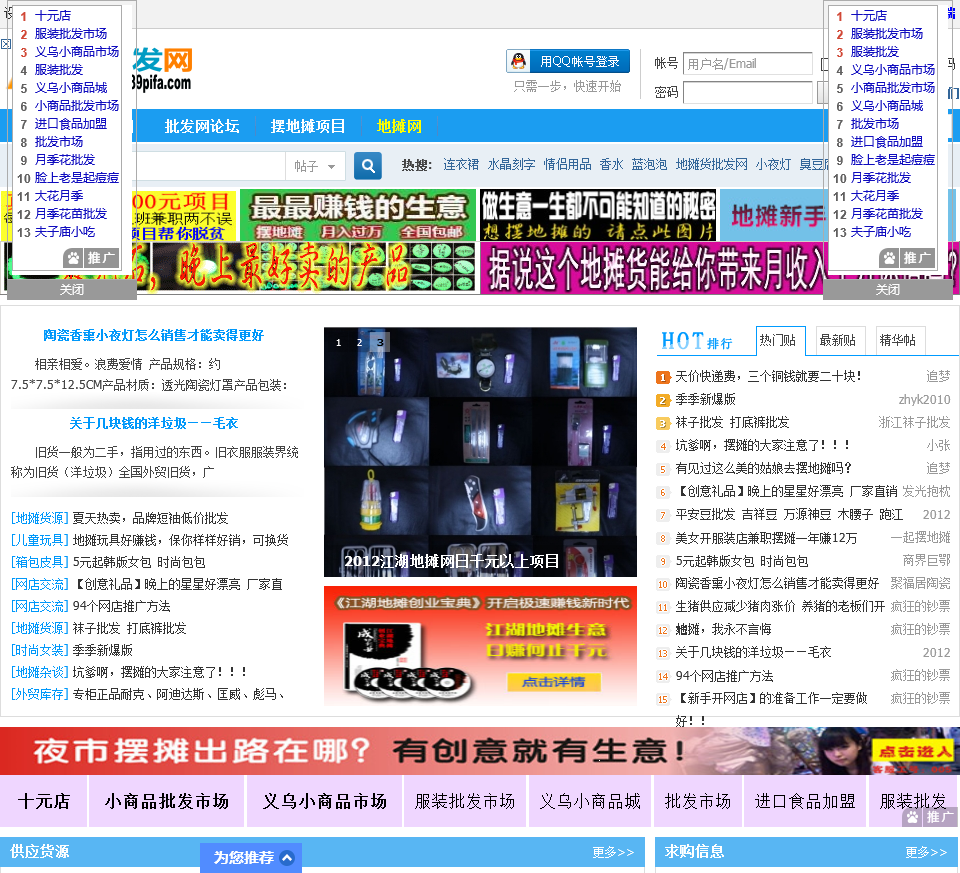Click 大花月季 in right popup list
Viewport: 960px width, 873px height.
point(875,196)
